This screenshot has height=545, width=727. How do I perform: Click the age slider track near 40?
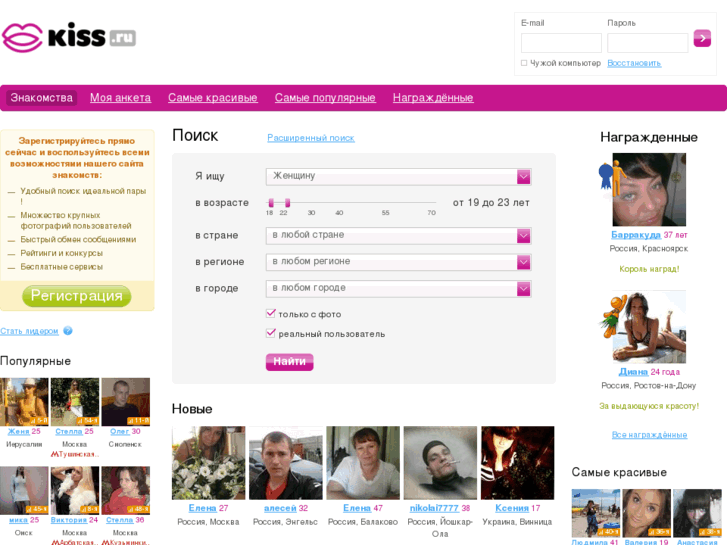point(339,203)
